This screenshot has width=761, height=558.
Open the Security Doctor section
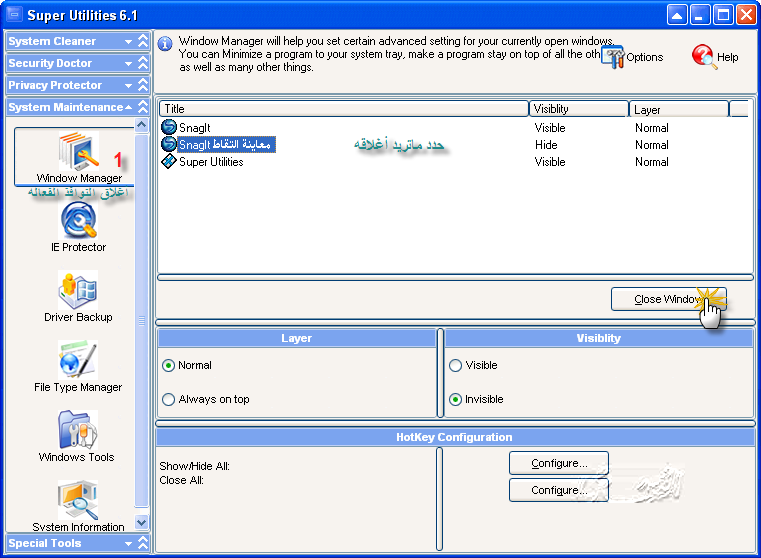[x=78, y=63]
